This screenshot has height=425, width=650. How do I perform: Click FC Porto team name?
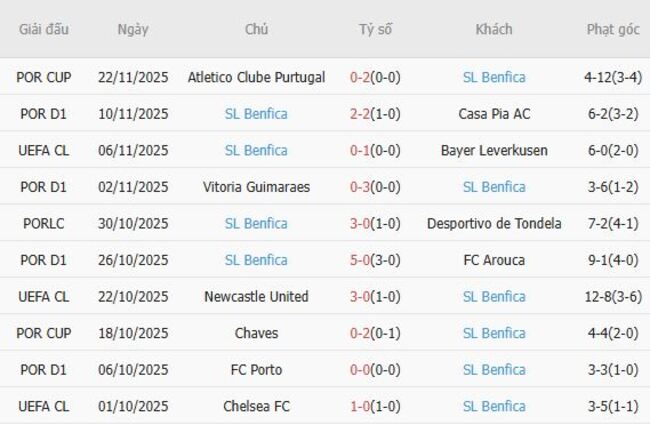(x=256, y=370)
